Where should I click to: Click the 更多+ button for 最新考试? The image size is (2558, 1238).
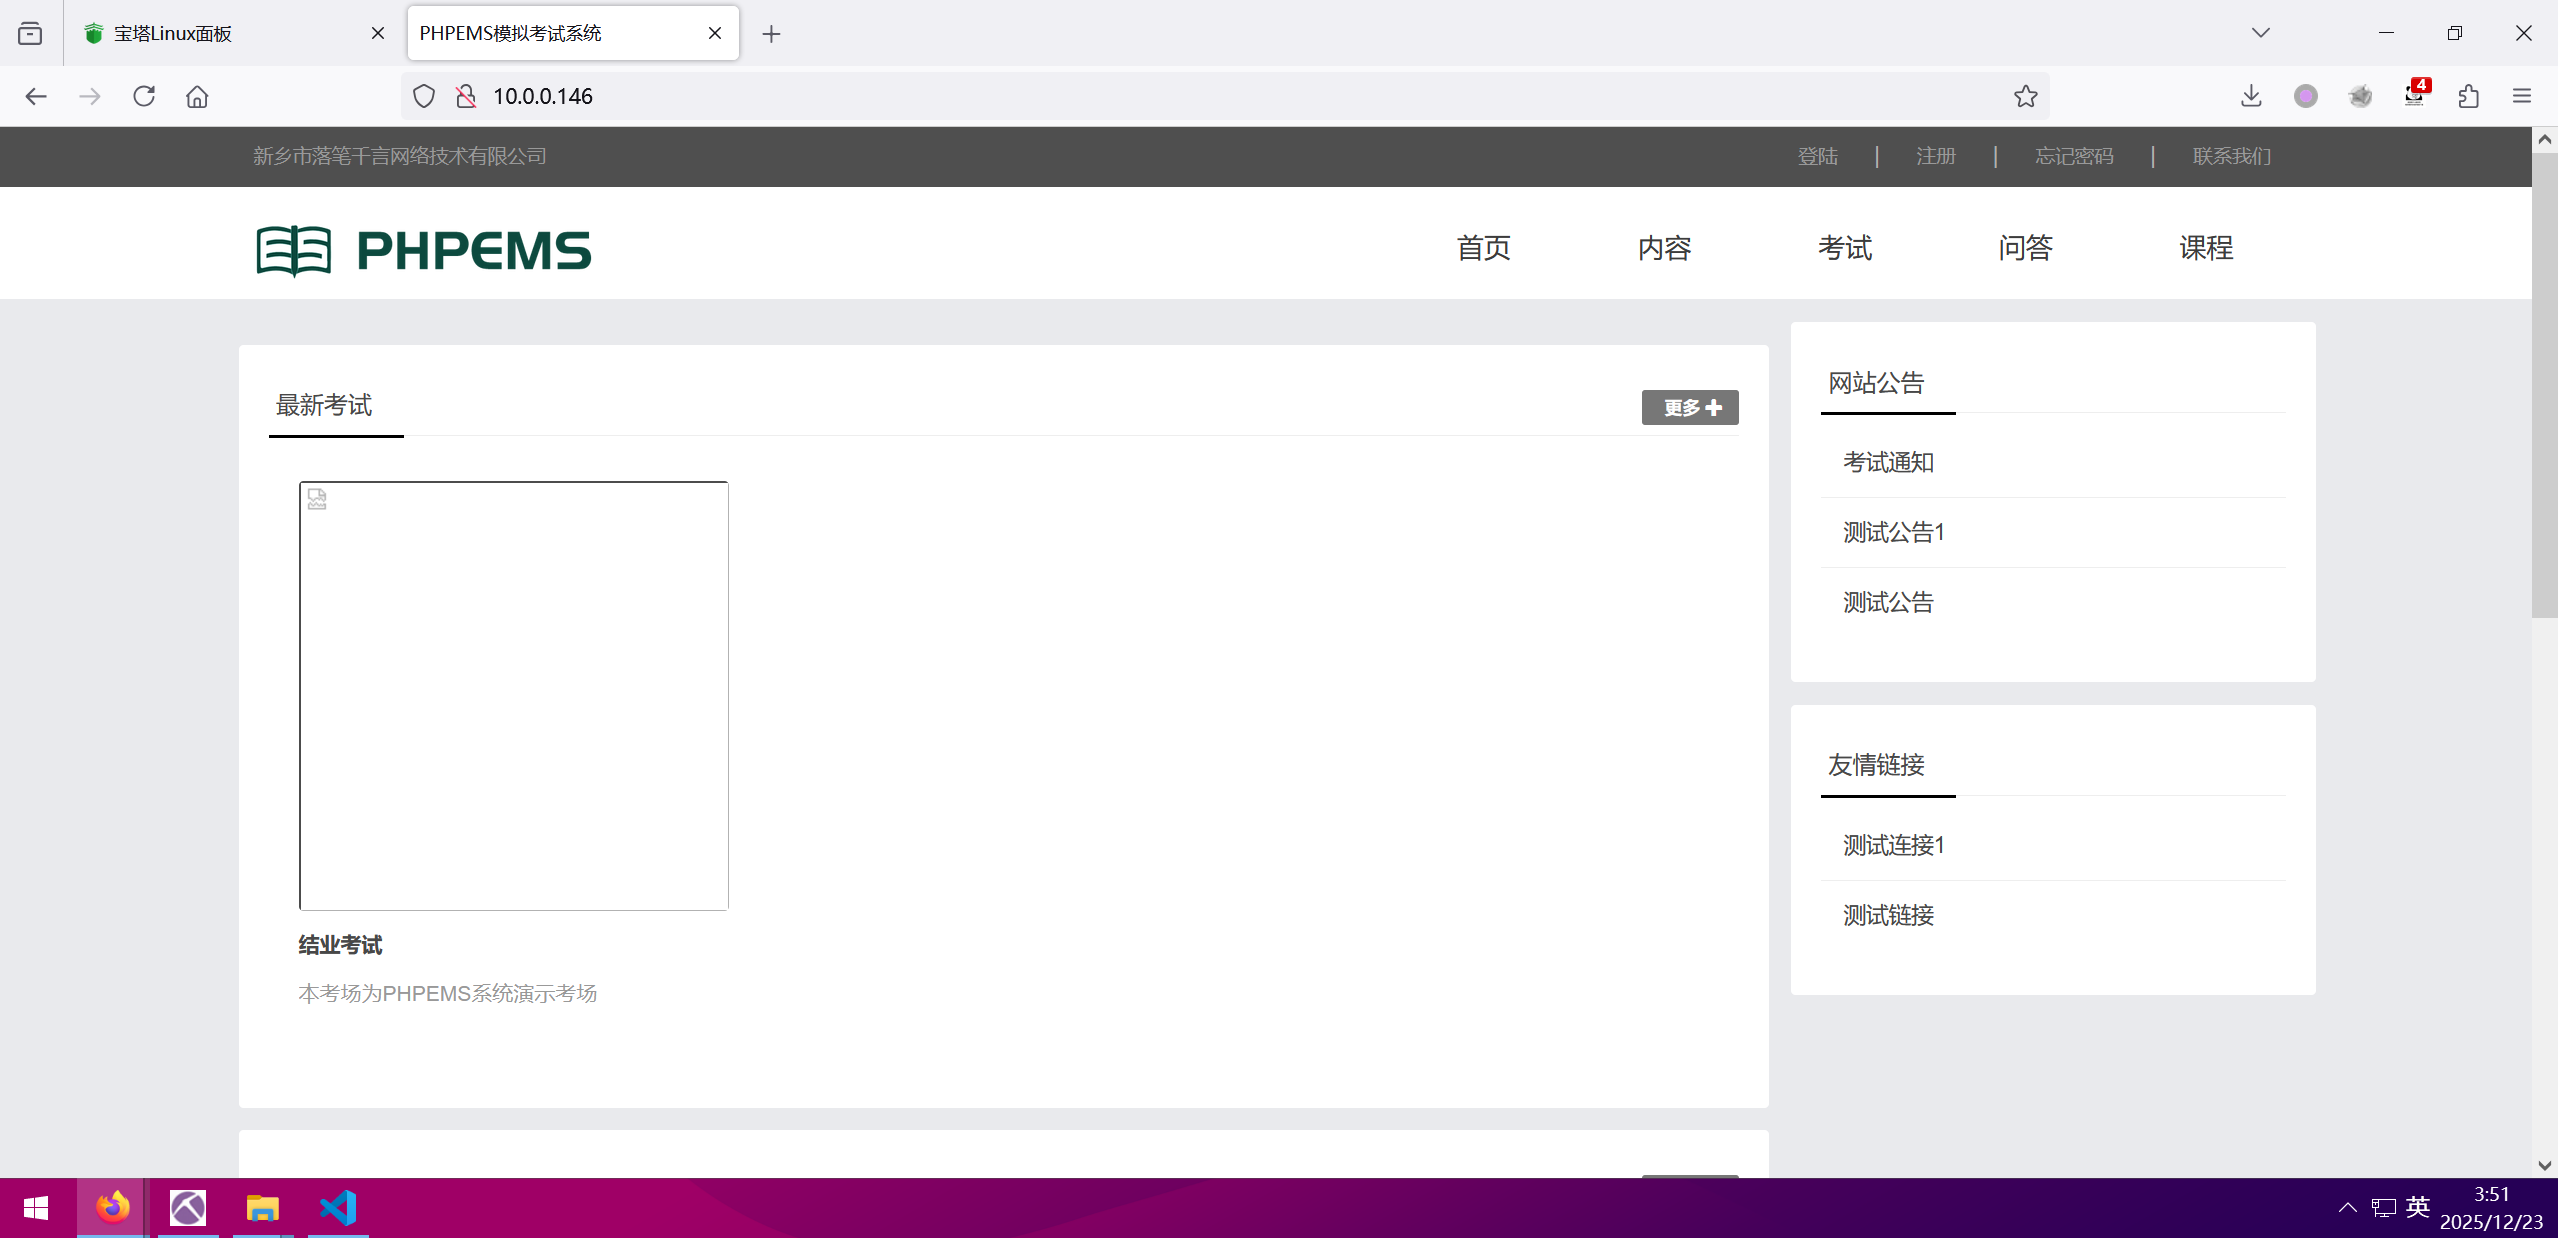point(1690,407)
